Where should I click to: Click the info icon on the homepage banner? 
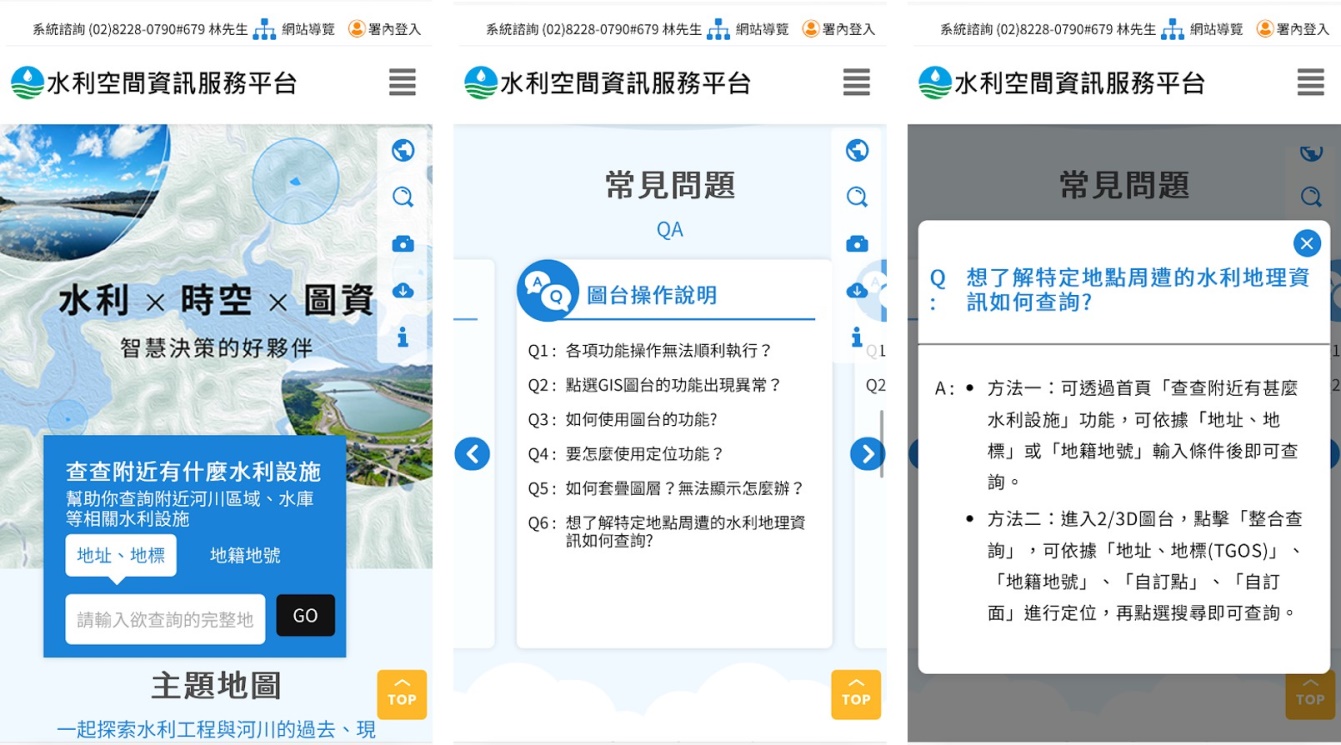pyautogui.click(x=403, y=338)
